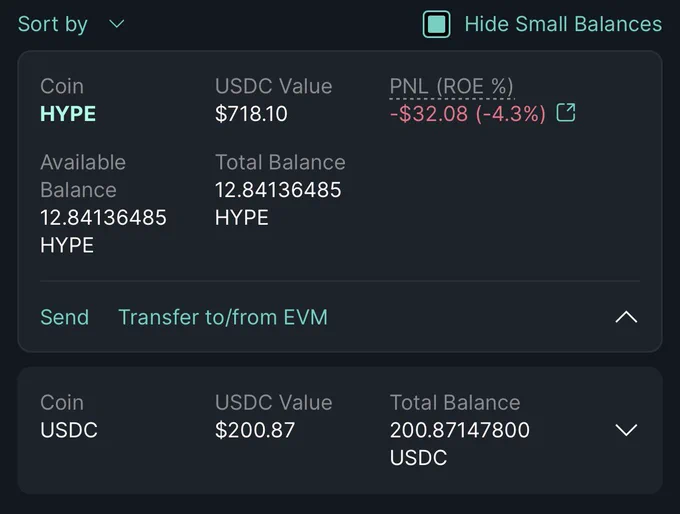Click the $200.87 USDC value
The image size is (680, 514).
(x=255, y=430)
